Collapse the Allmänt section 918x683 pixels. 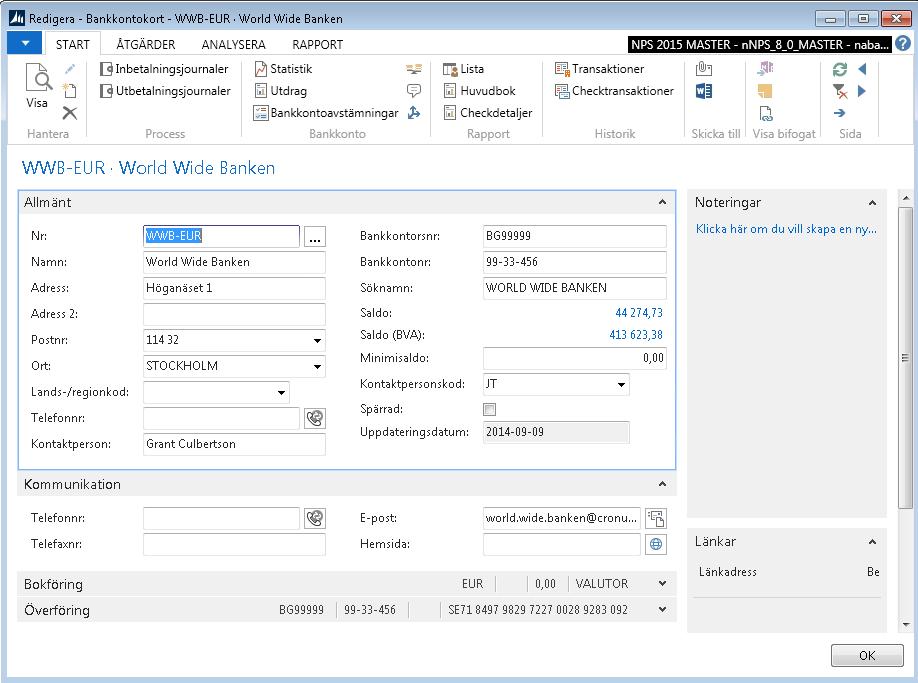[x=662, y=202]
